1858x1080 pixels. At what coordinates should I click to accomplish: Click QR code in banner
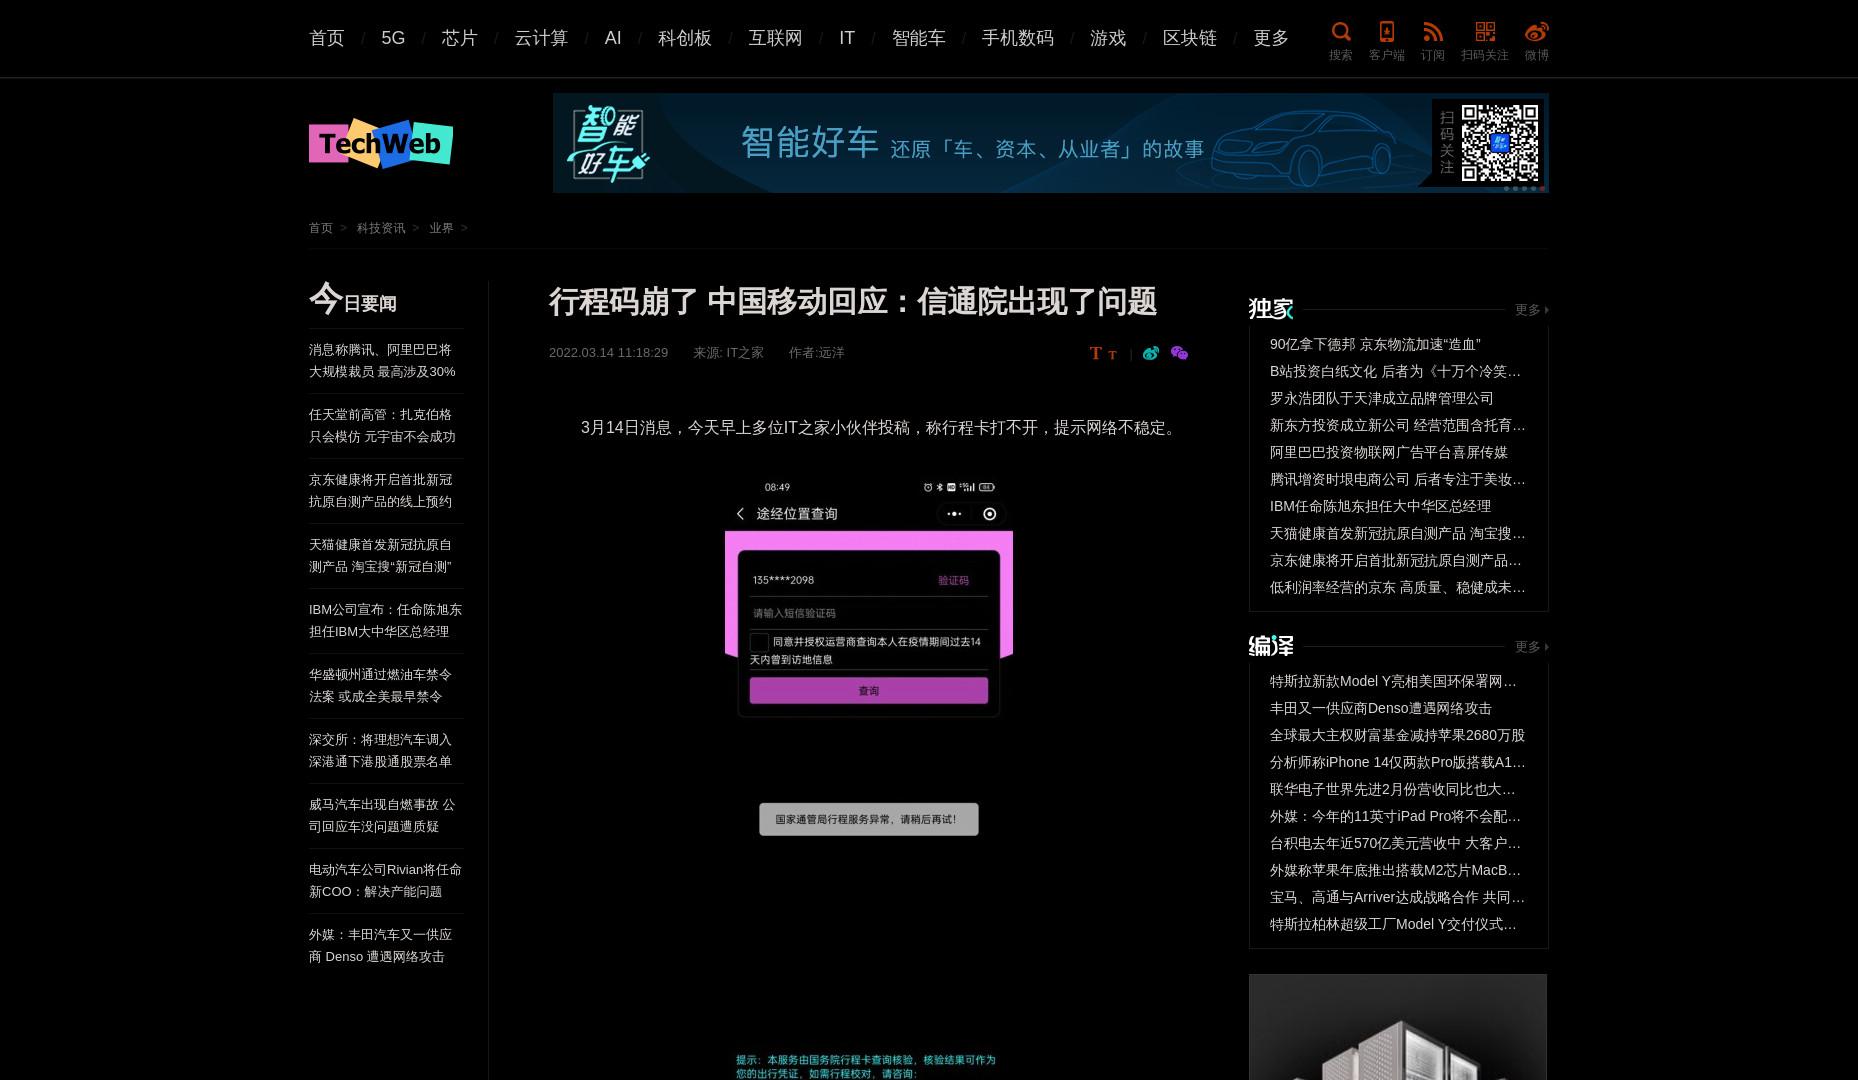tap(1499, 142)
